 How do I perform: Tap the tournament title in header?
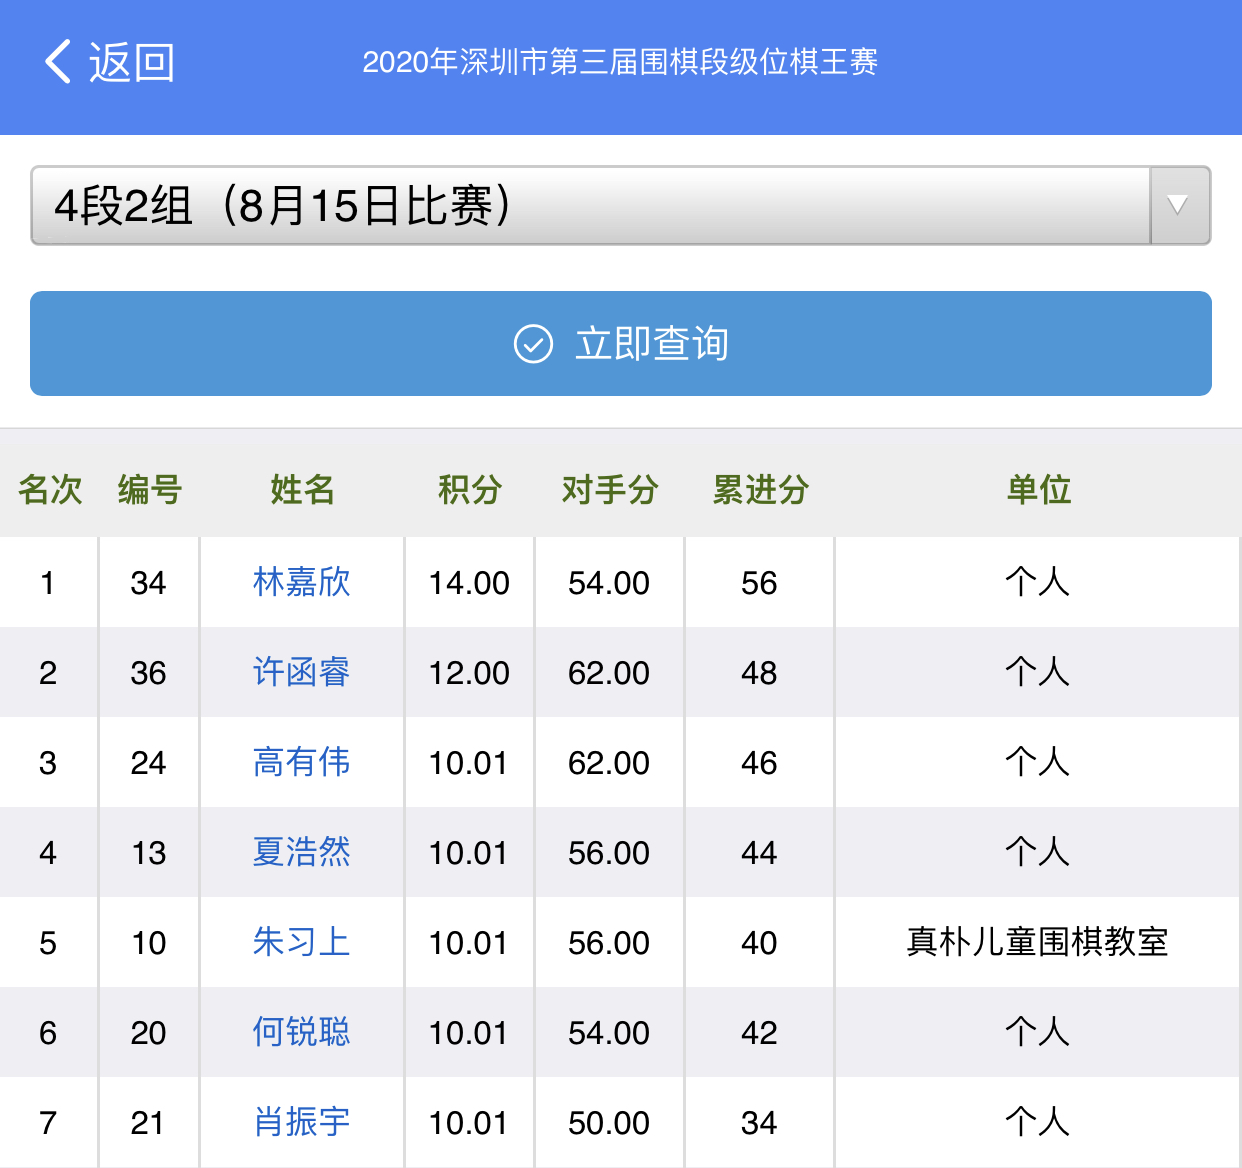620,62
